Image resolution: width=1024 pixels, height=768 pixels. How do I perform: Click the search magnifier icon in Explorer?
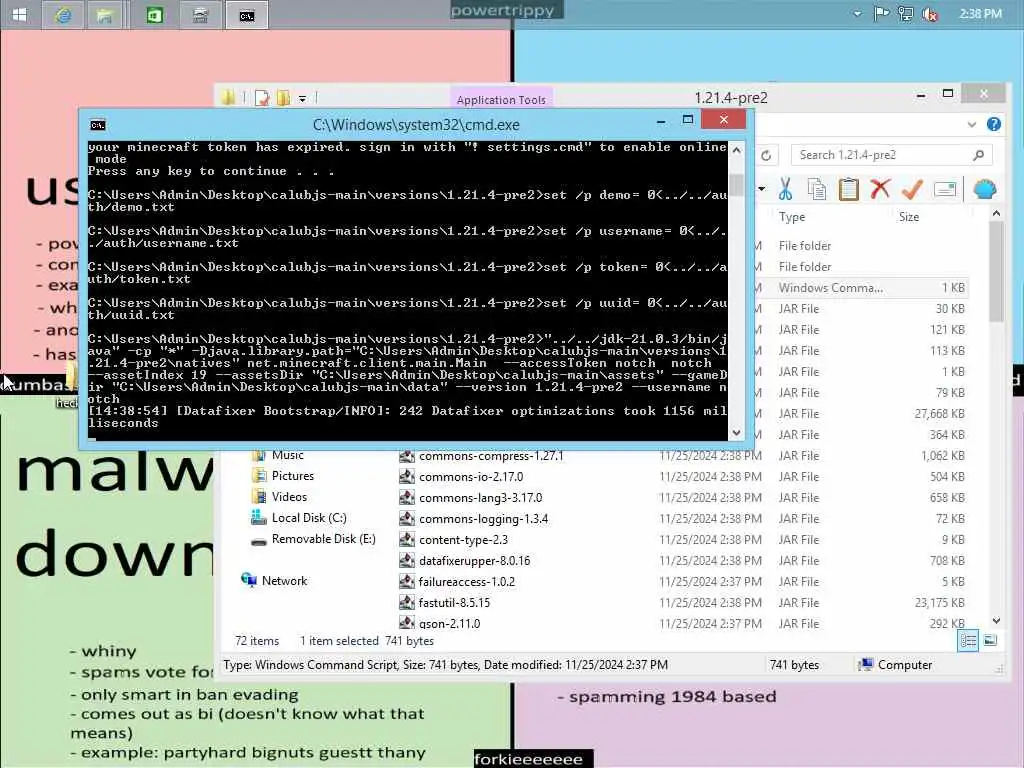(978, 155)
